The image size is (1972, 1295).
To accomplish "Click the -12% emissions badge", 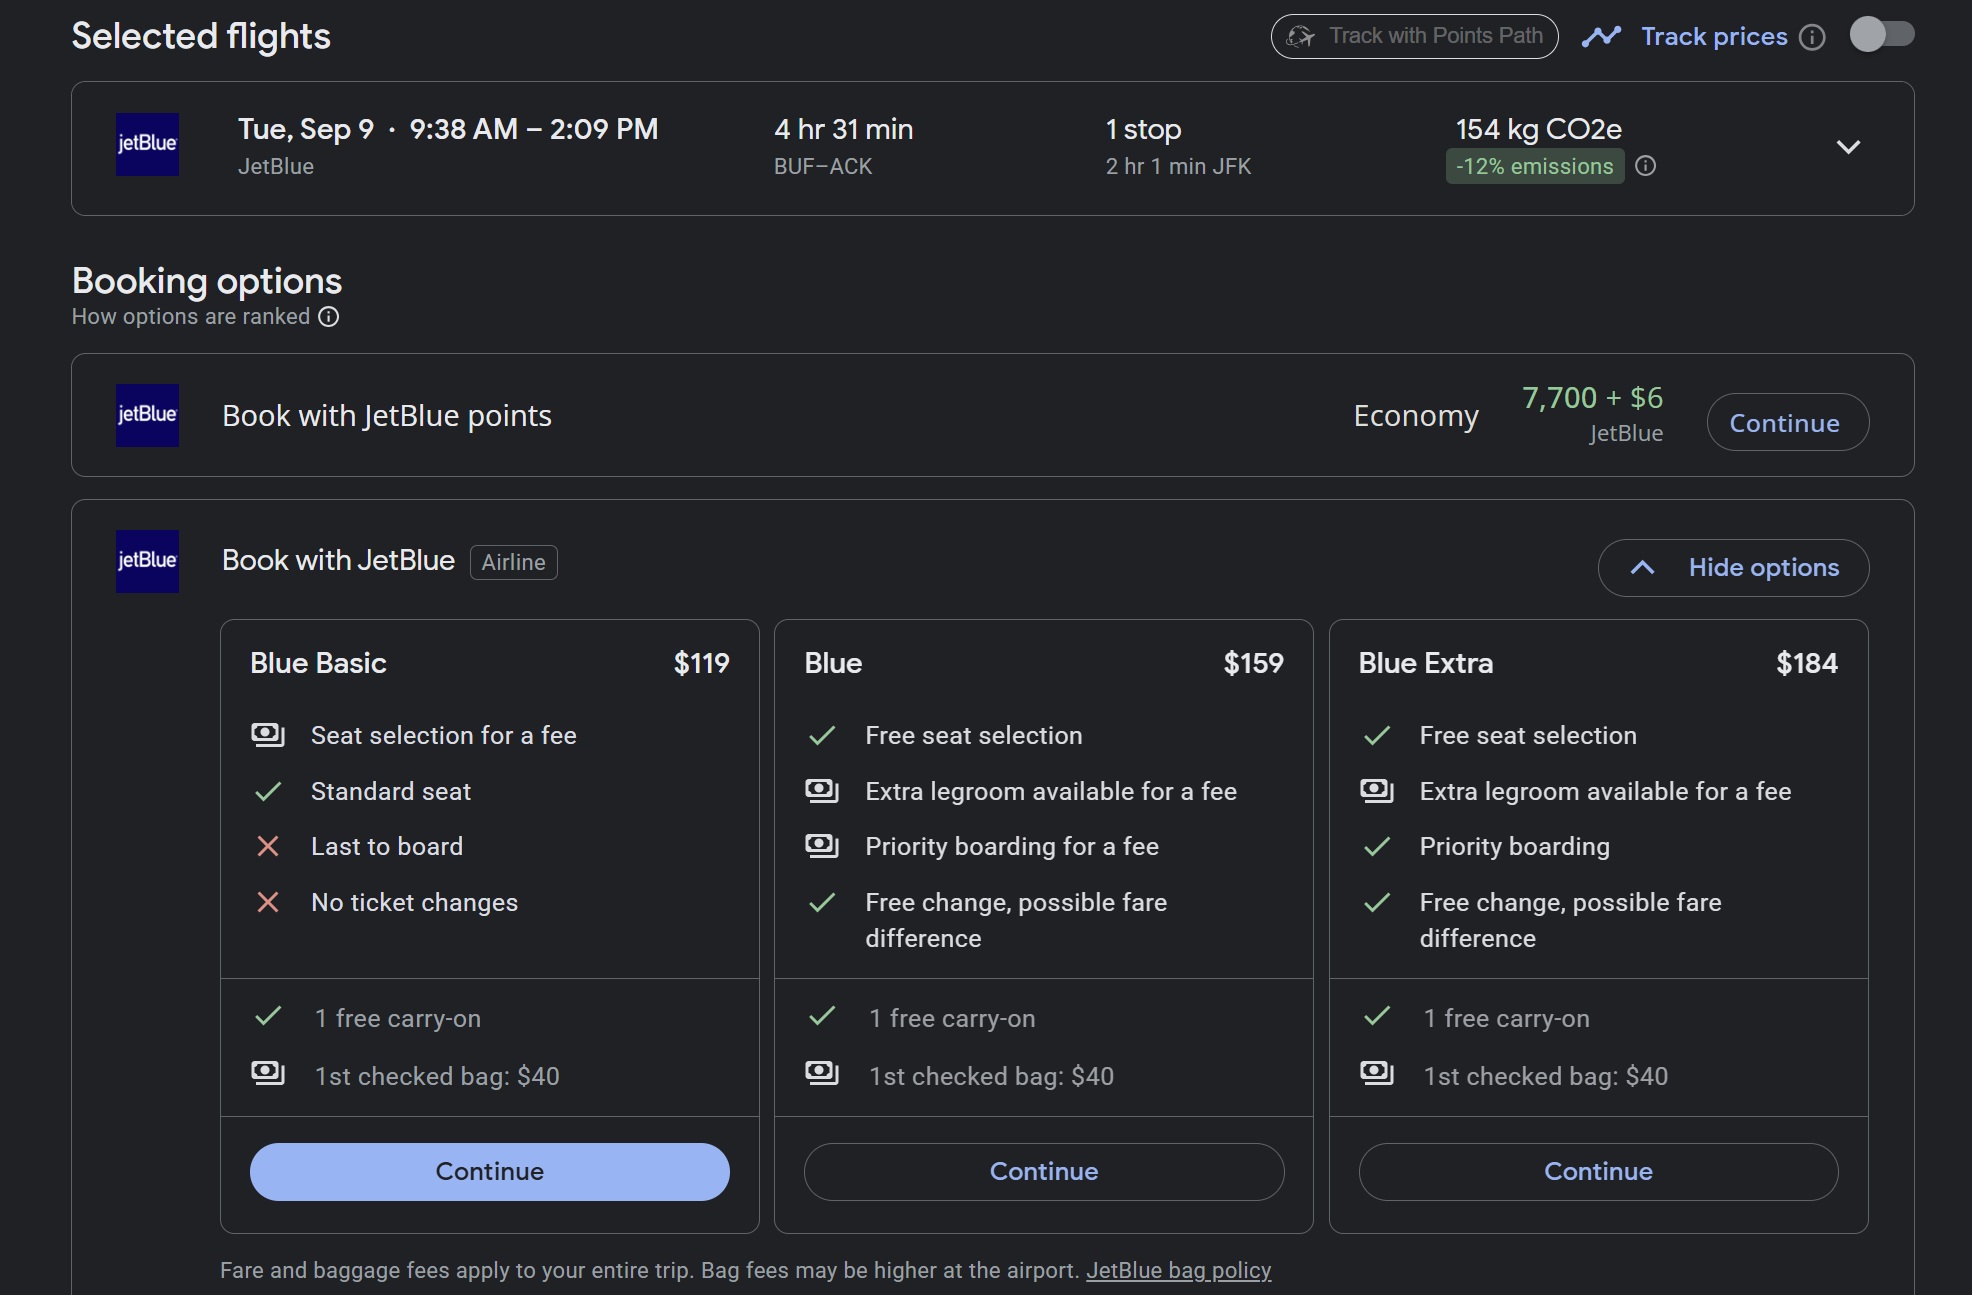I will (x=1534, y=166).
